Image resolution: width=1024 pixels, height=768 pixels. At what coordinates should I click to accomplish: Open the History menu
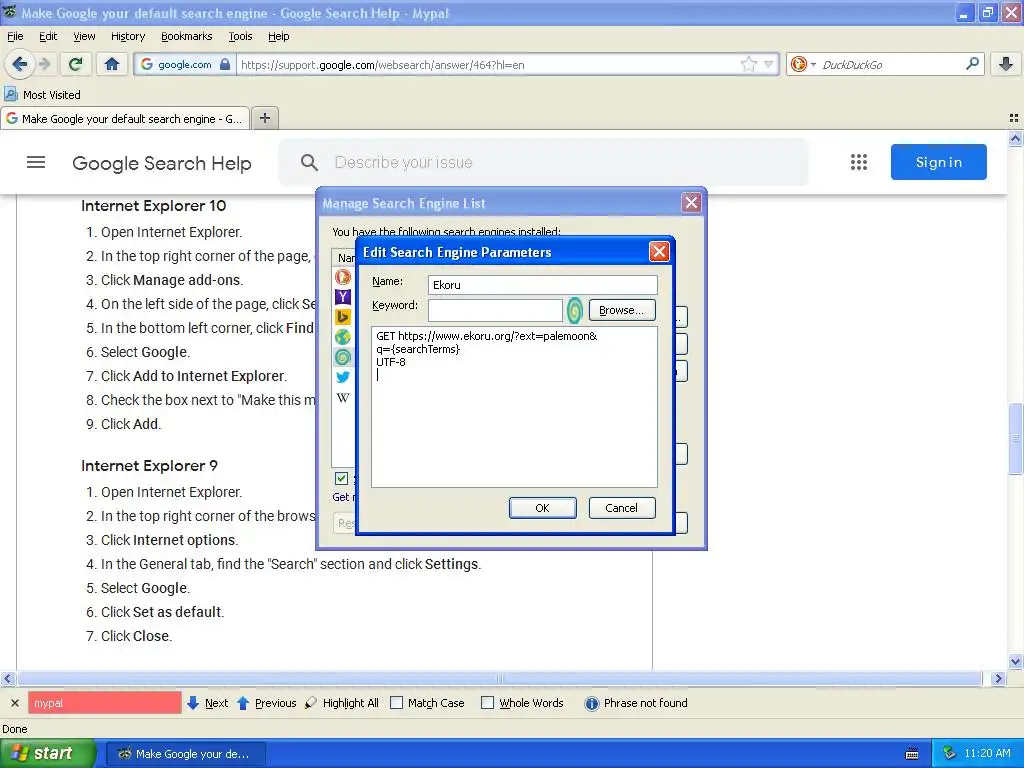click(x=128, y=37)
